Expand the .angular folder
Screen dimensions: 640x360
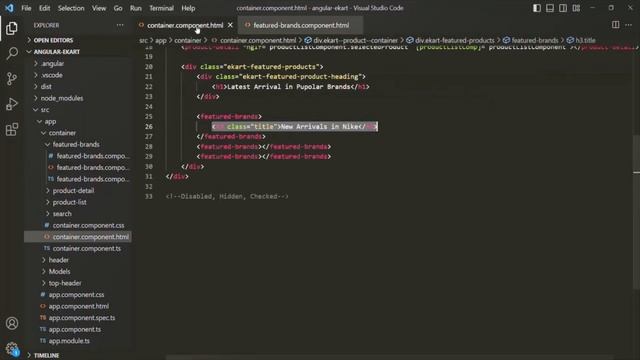coord(52,64)
